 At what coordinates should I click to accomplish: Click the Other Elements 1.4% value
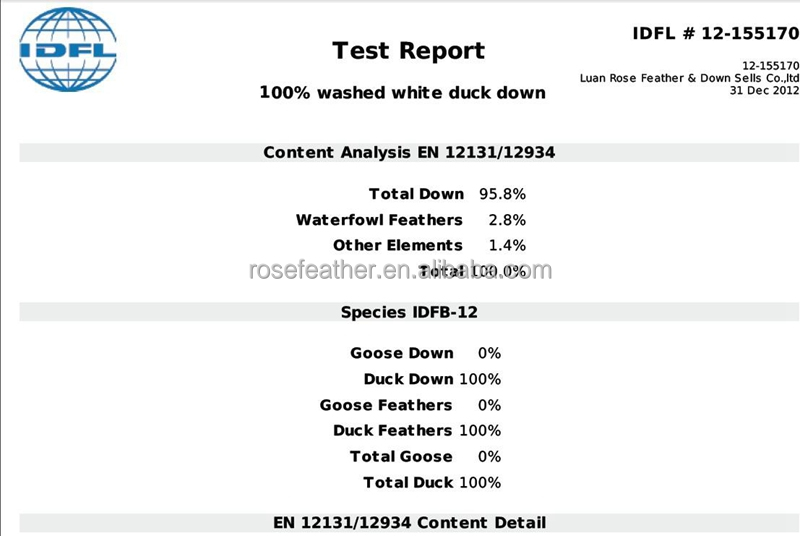507,245
